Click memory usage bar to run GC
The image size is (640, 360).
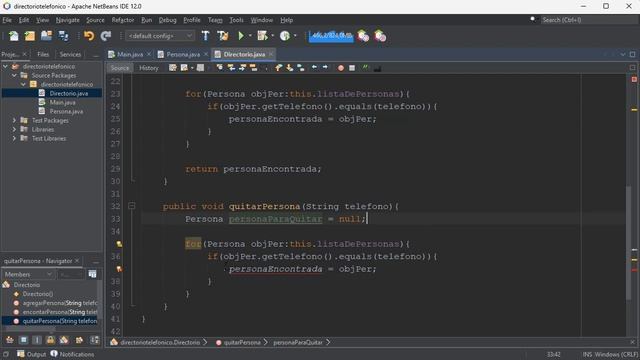point(331,36)
